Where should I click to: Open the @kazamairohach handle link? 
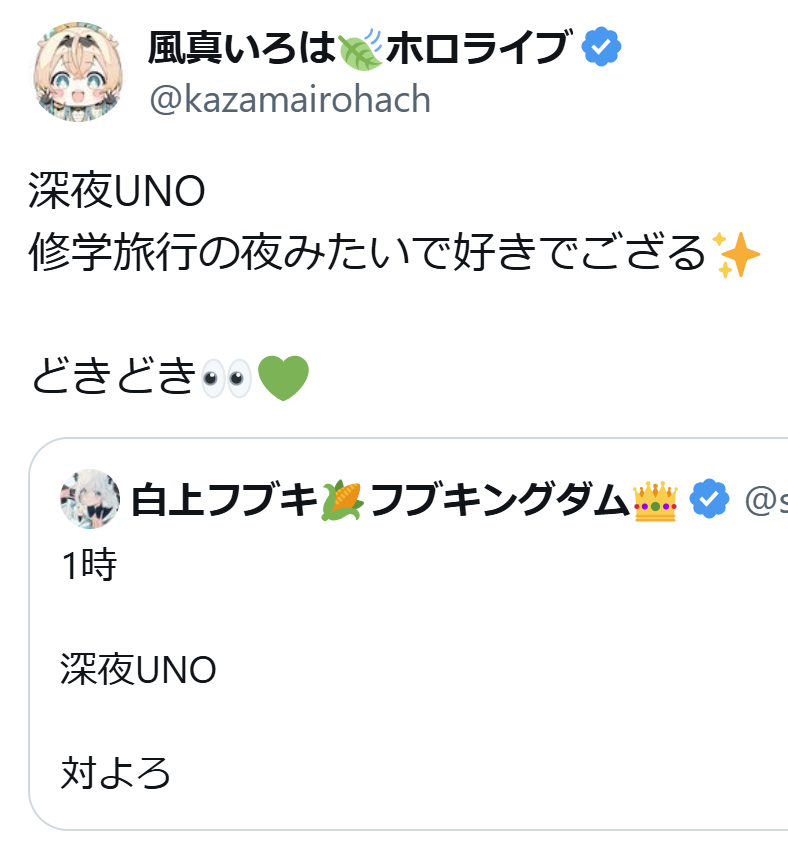pyautogui.click(x=289, y=99)
